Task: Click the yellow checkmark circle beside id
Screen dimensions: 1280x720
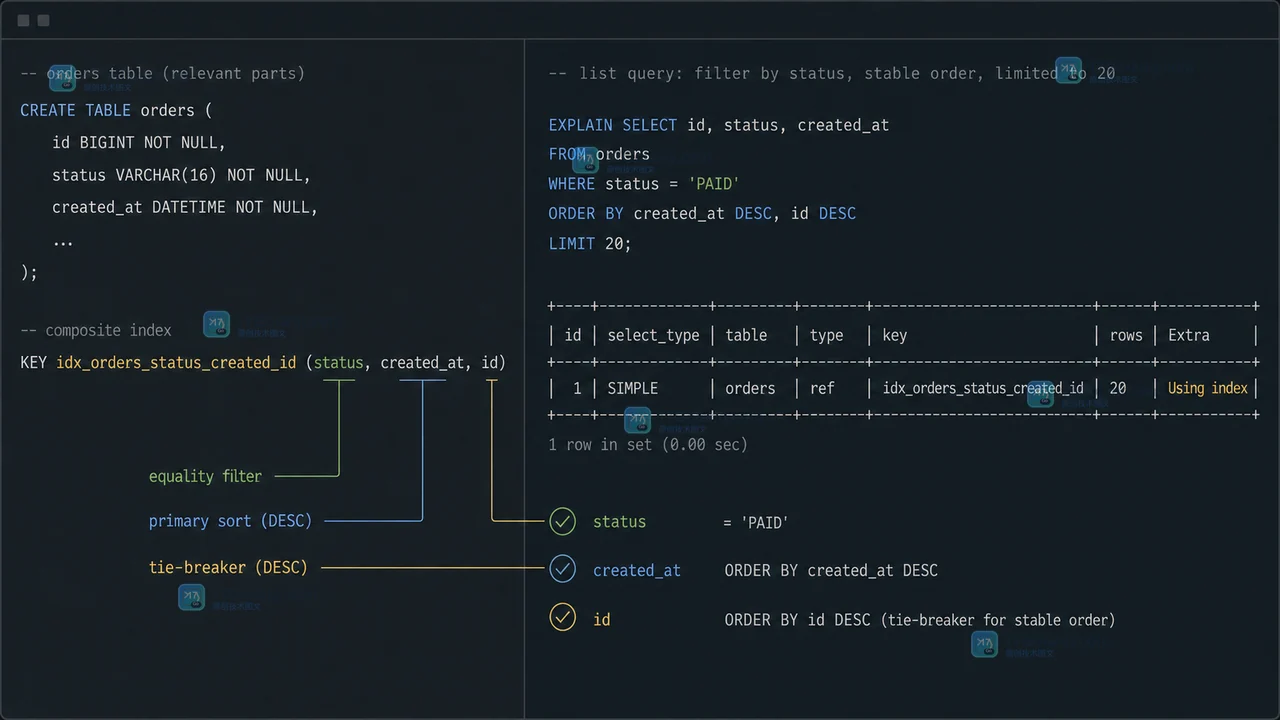Action: click(x=563, y=618)
